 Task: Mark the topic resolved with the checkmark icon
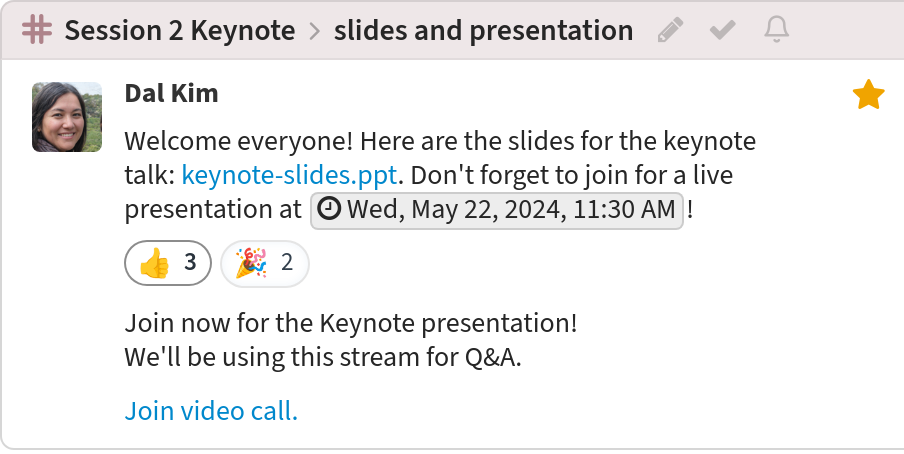(x=722, y=30)
